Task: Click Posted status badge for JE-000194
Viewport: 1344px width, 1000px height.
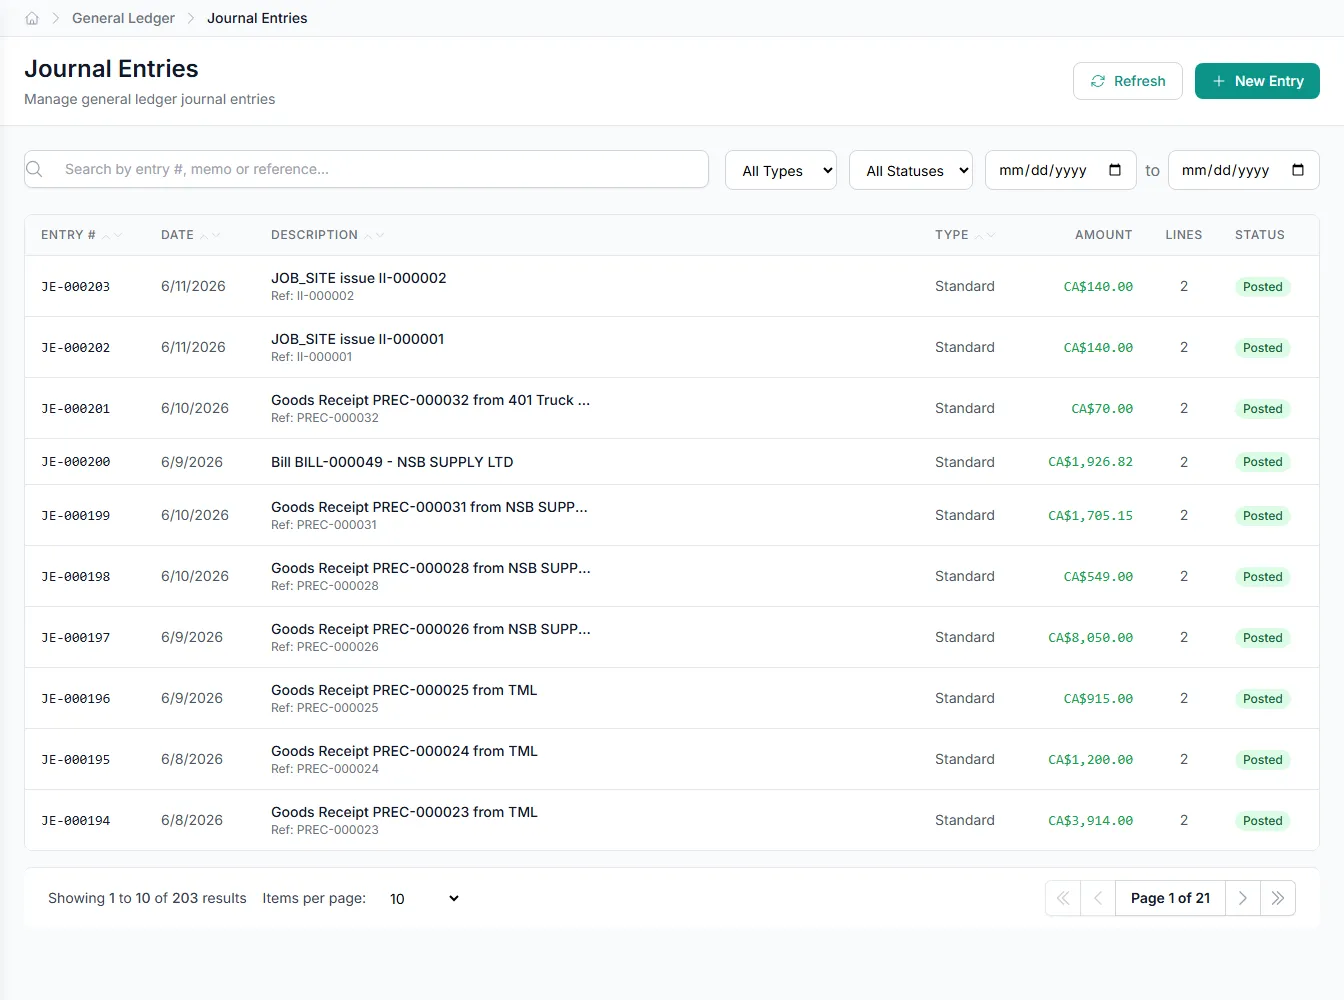Action: pyautogui.click(x=1262, y=821)
